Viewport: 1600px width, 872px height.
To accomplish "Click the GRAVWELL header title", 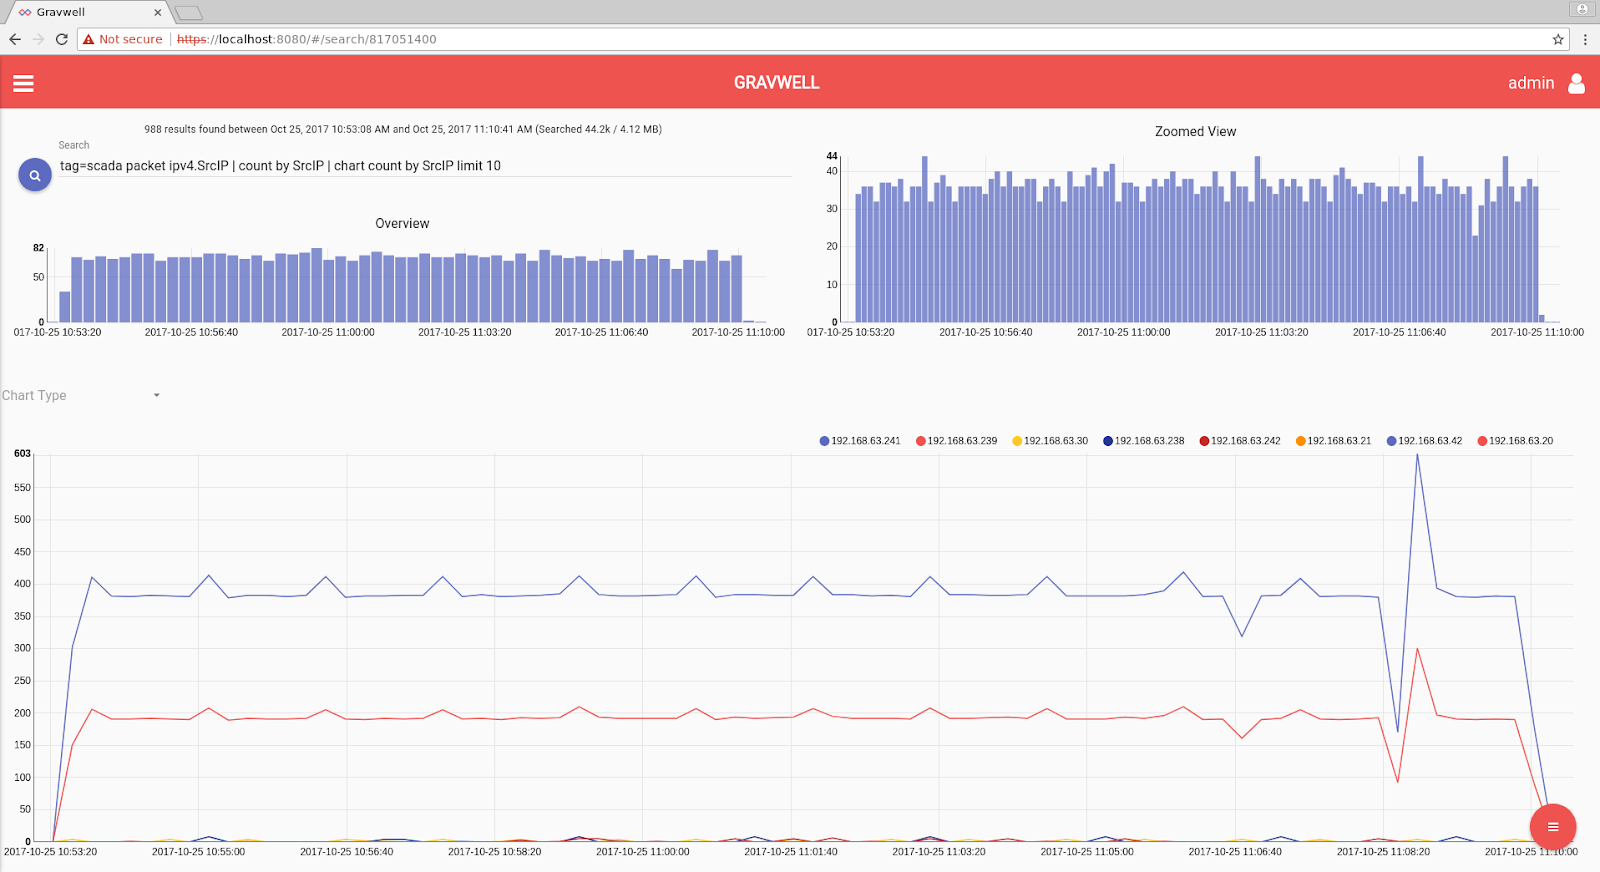I will pos(777,83).
